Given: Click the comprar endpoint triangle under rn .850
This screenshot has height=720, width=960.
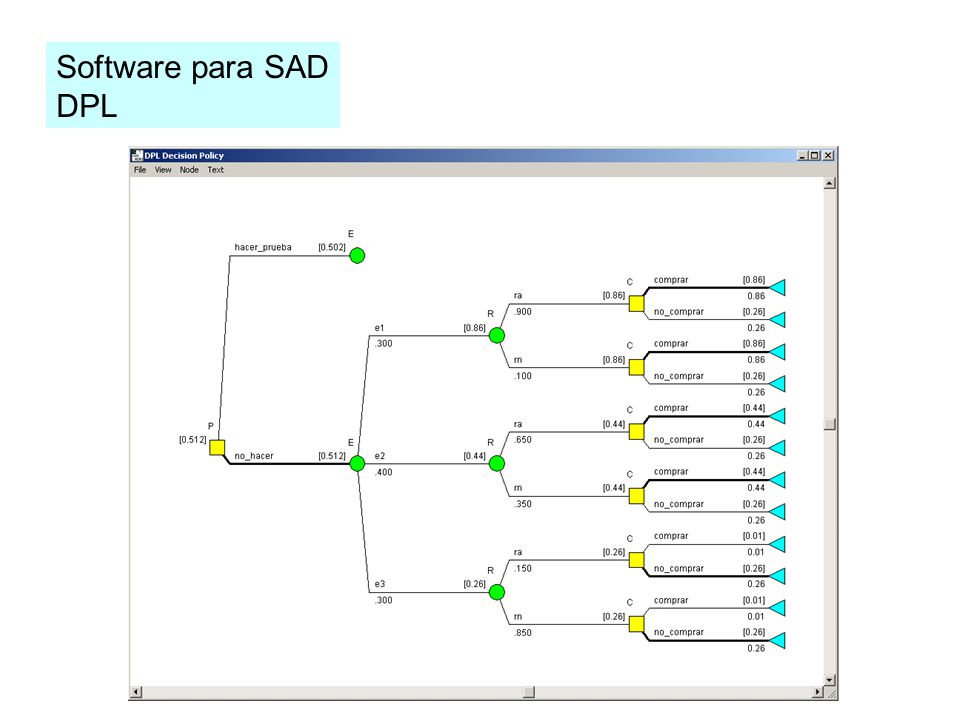Looking at the screenshot, I should [x=778, y=608].
